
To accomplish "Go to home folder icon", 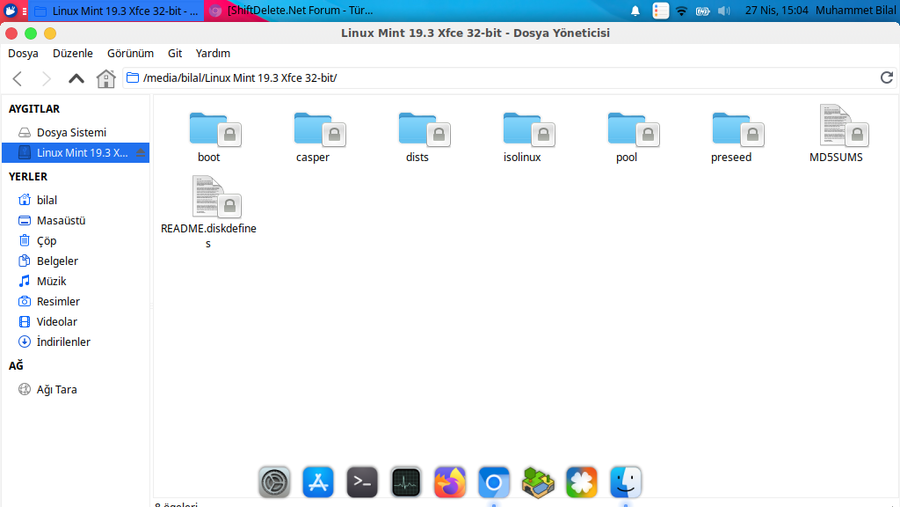I will 106,78.
